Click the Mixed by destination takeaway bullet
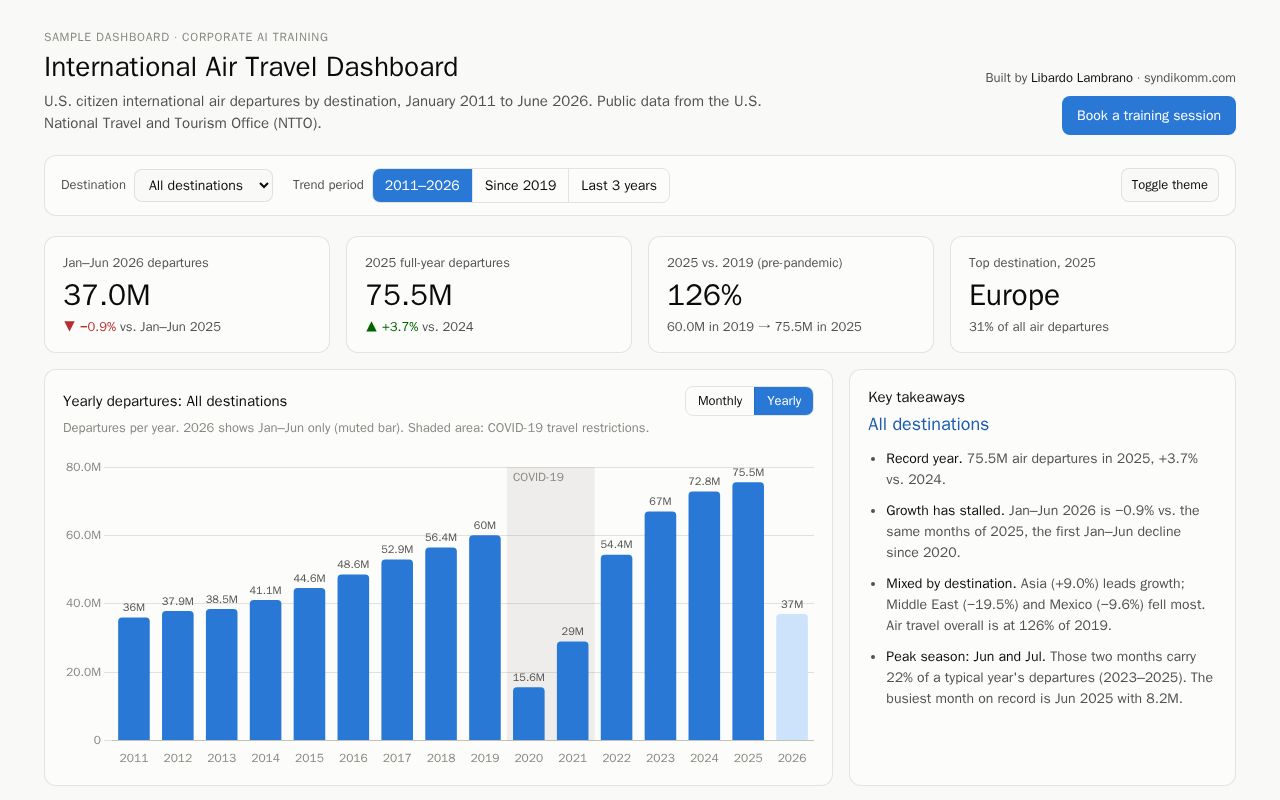Image resolution: width=1280 pixels, height=800 pixels. pyautogui.click(x=1046, y=604)
